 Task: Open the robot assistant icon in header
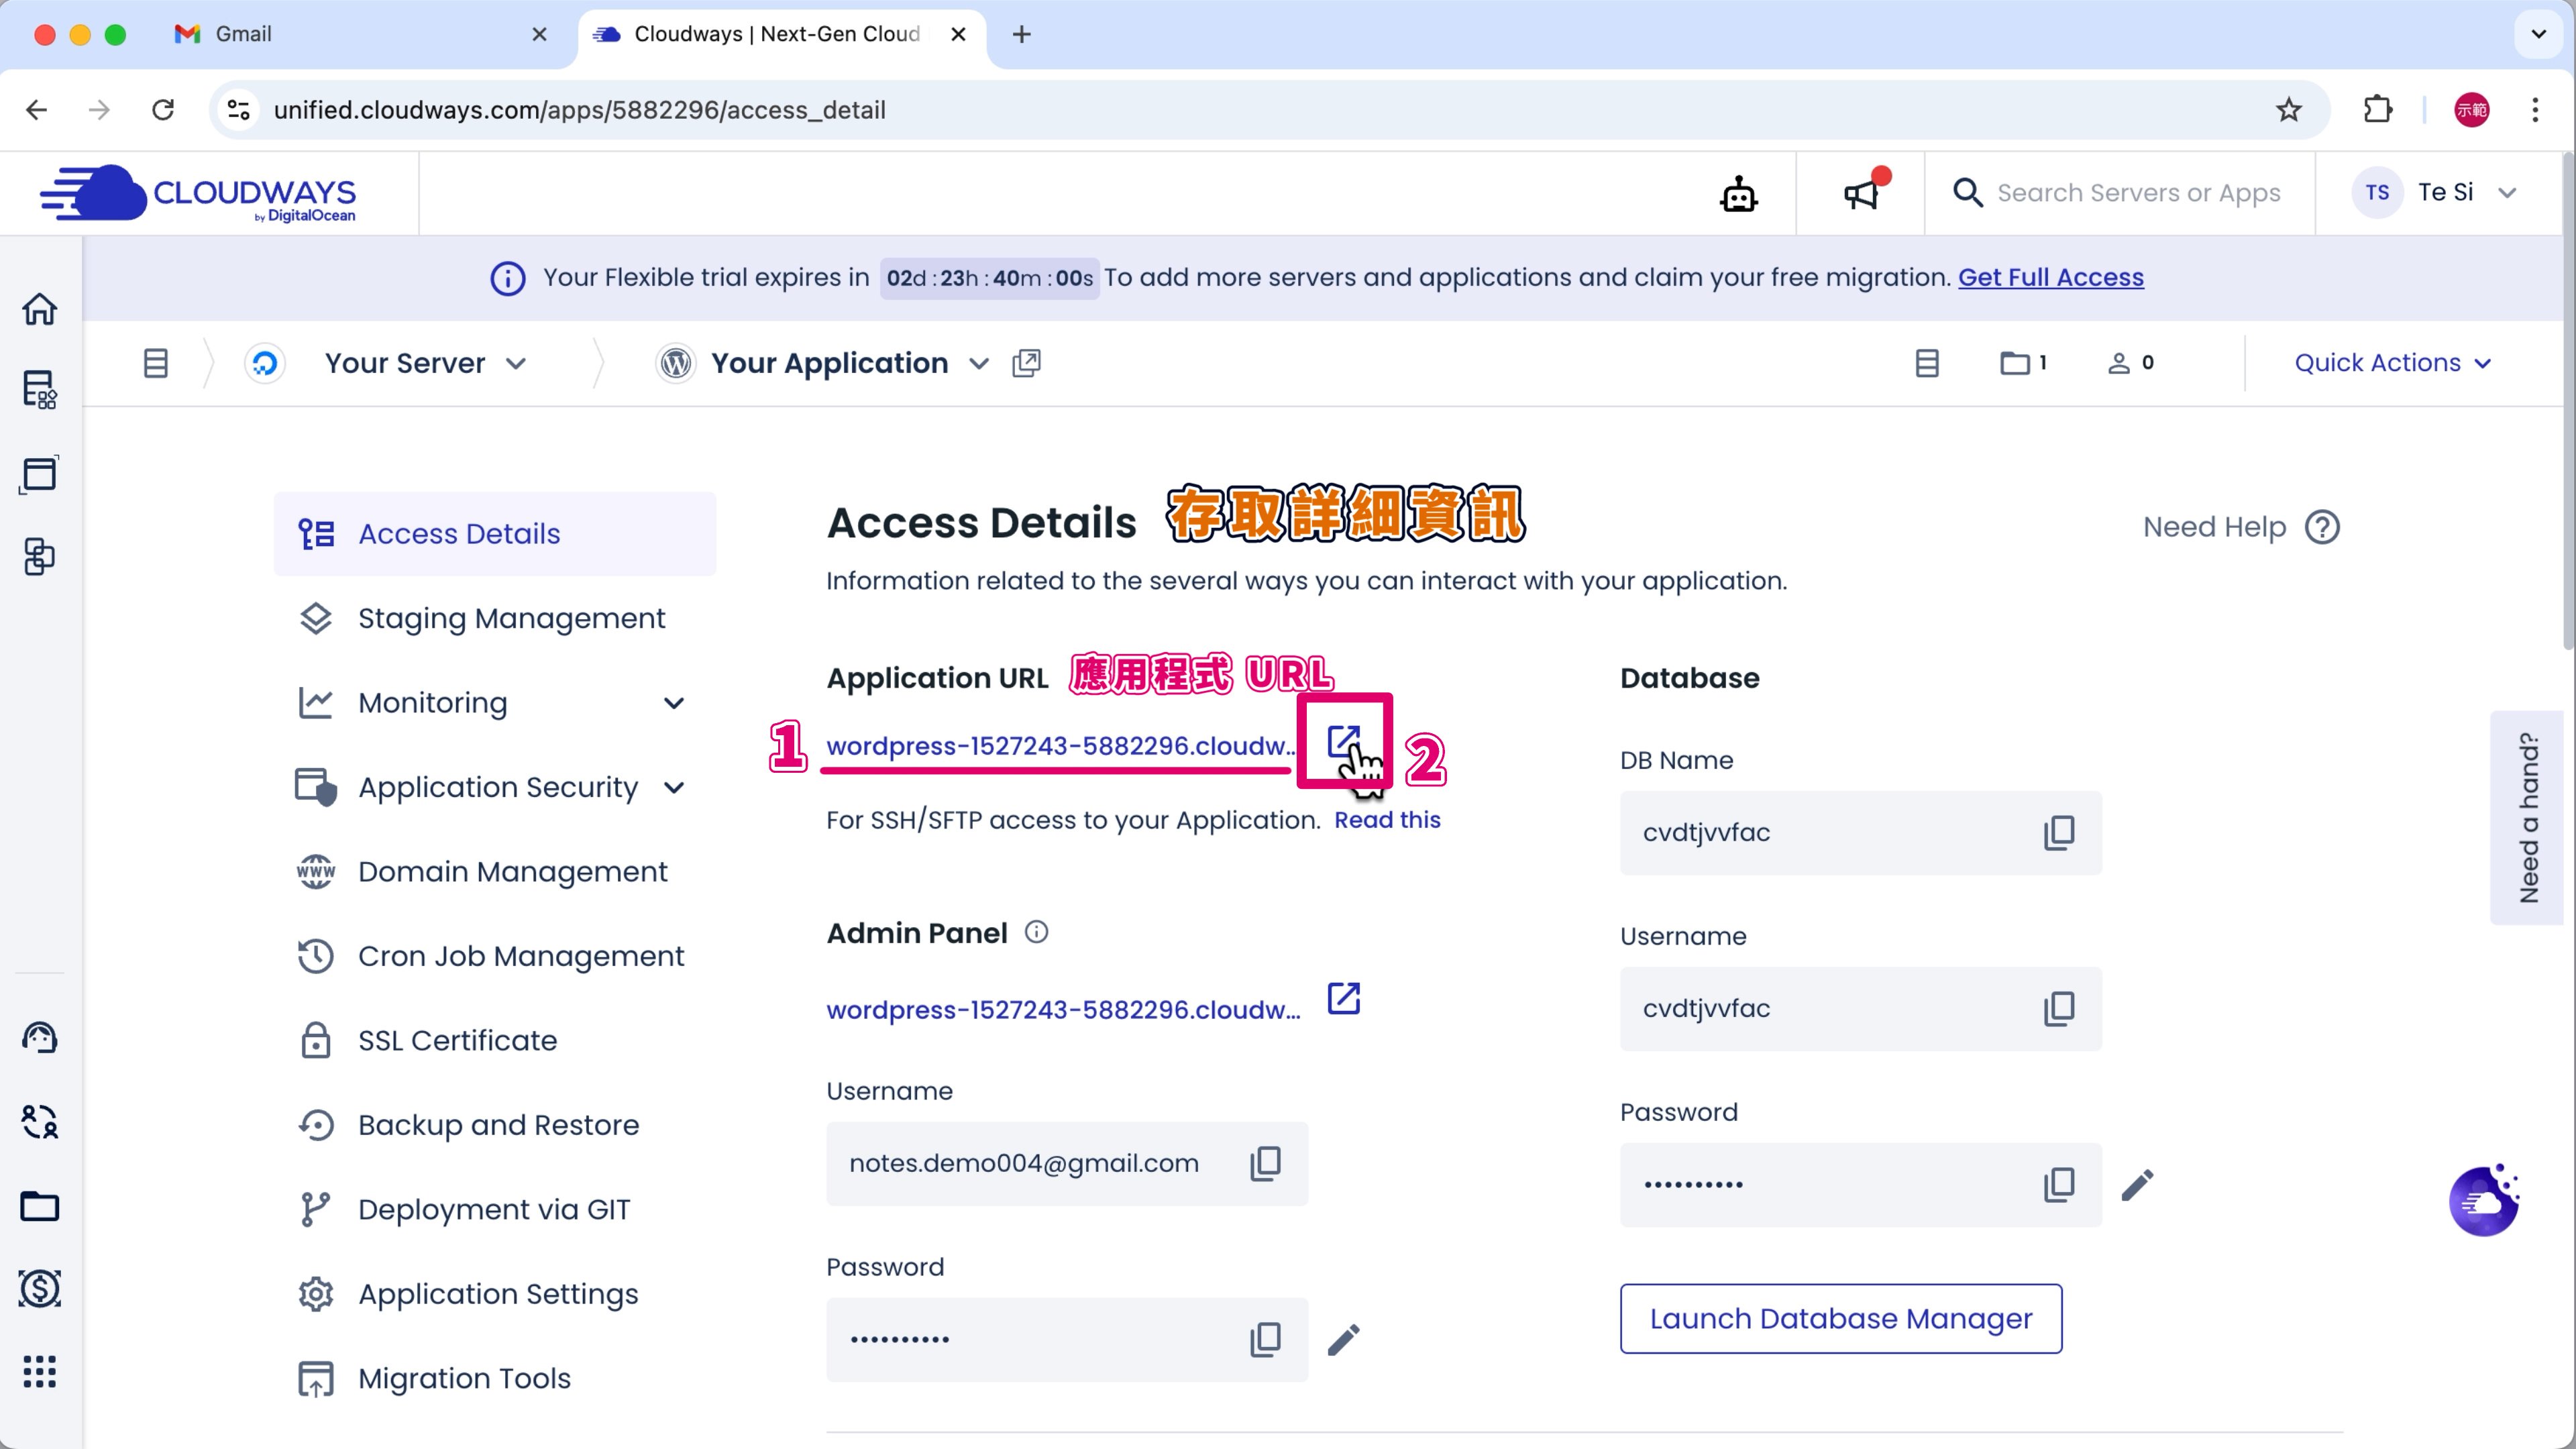(x=1738, y=193)
